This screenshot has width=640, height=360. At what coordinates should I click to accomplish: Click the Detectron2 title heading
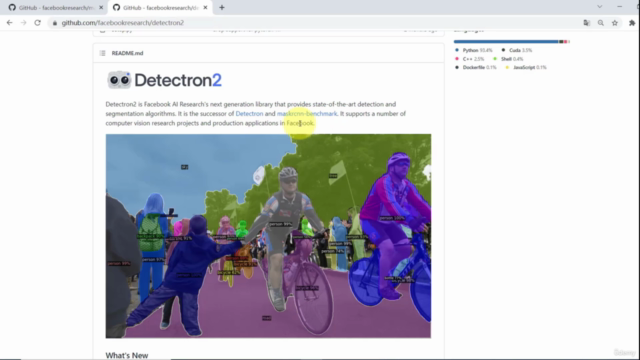(x=178, y=80)
